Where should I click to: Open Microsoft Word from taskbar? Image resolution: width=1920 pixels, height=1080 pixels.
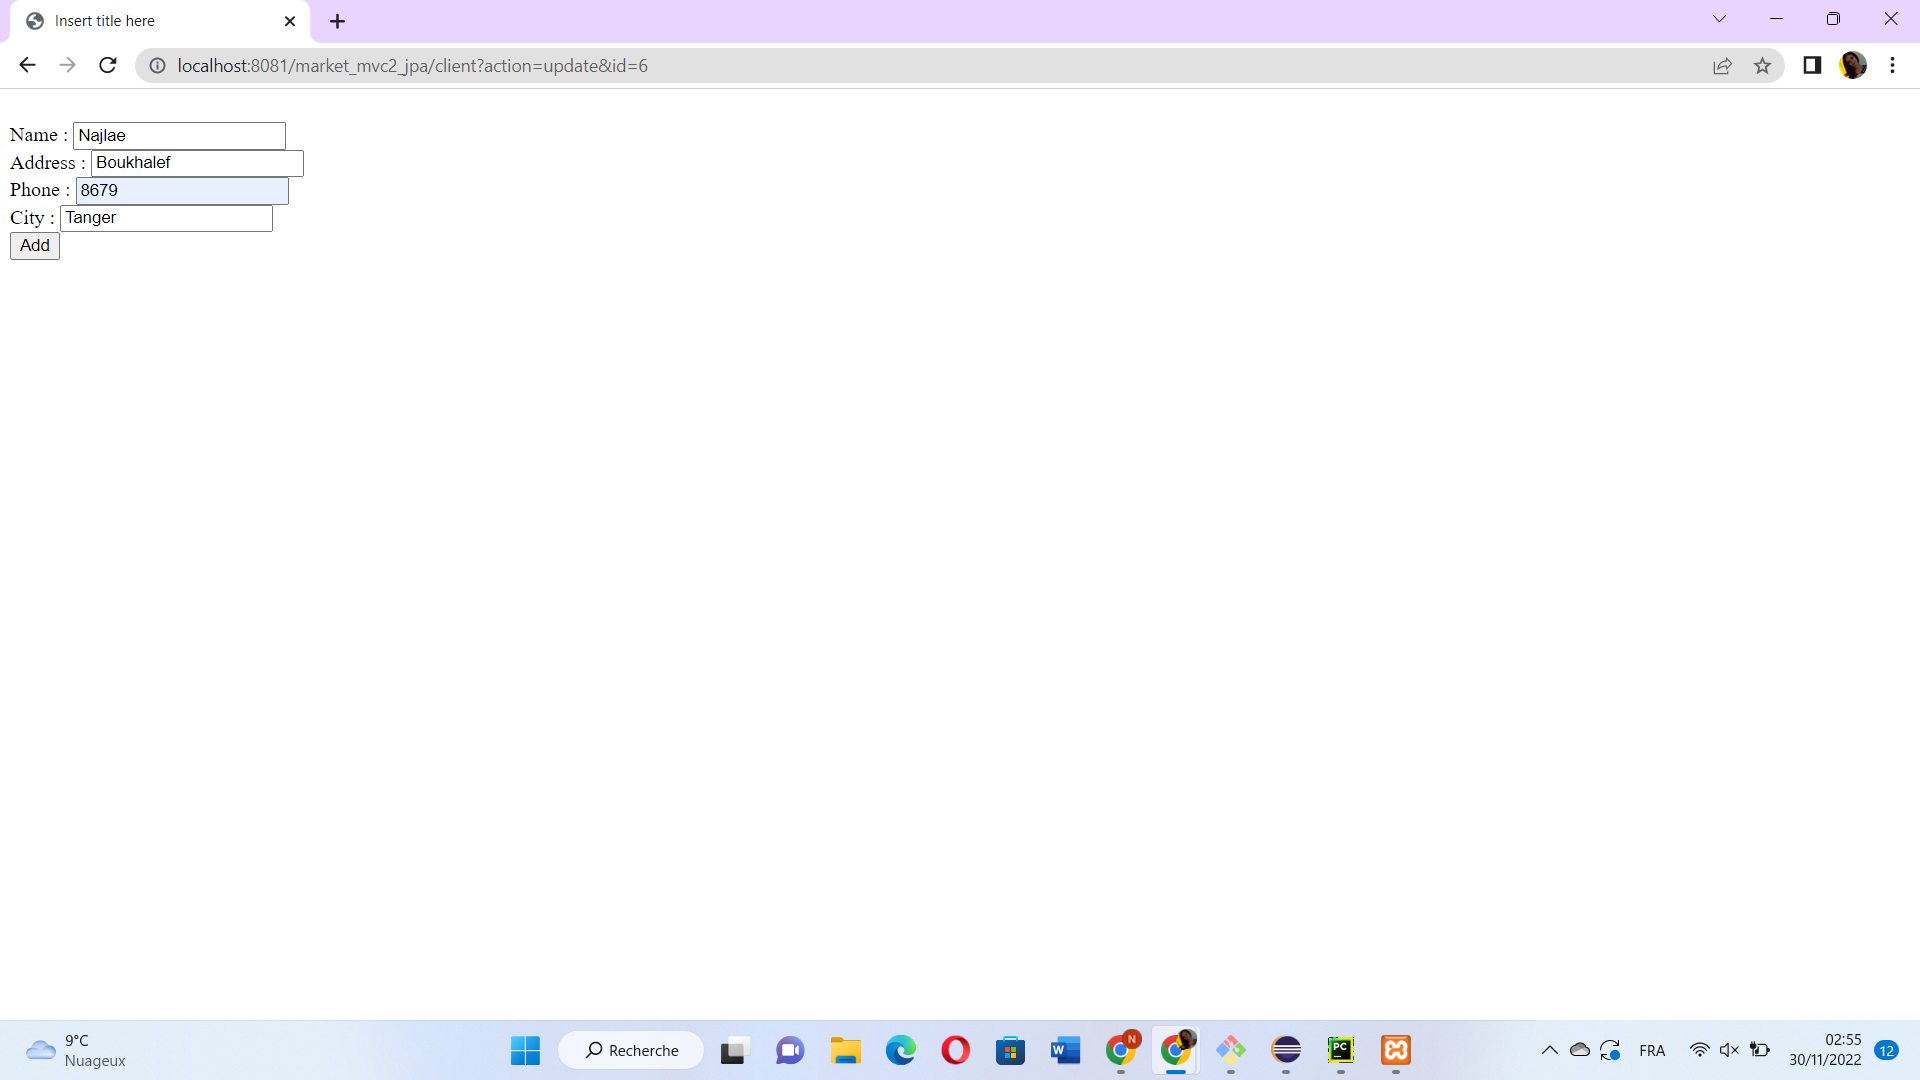[x=1065, y=1050]
